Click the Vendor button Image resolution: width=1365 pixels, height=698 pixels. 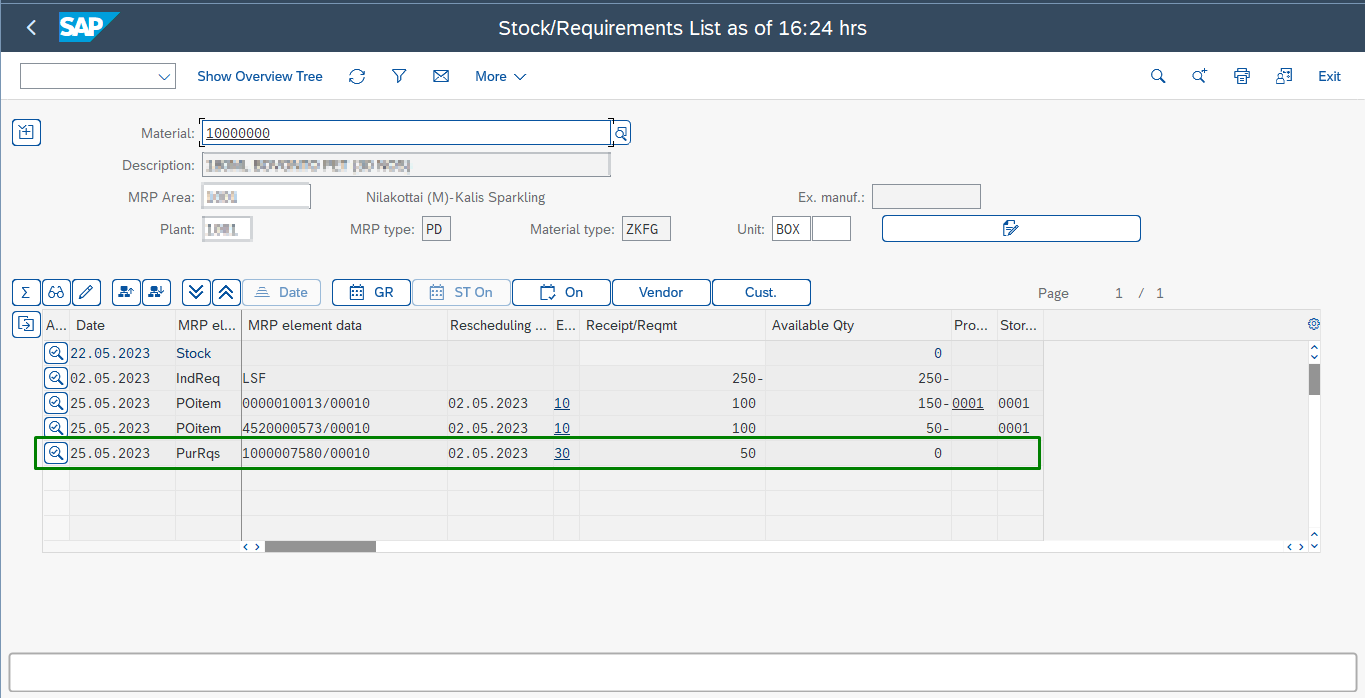[x=661, y=292]
